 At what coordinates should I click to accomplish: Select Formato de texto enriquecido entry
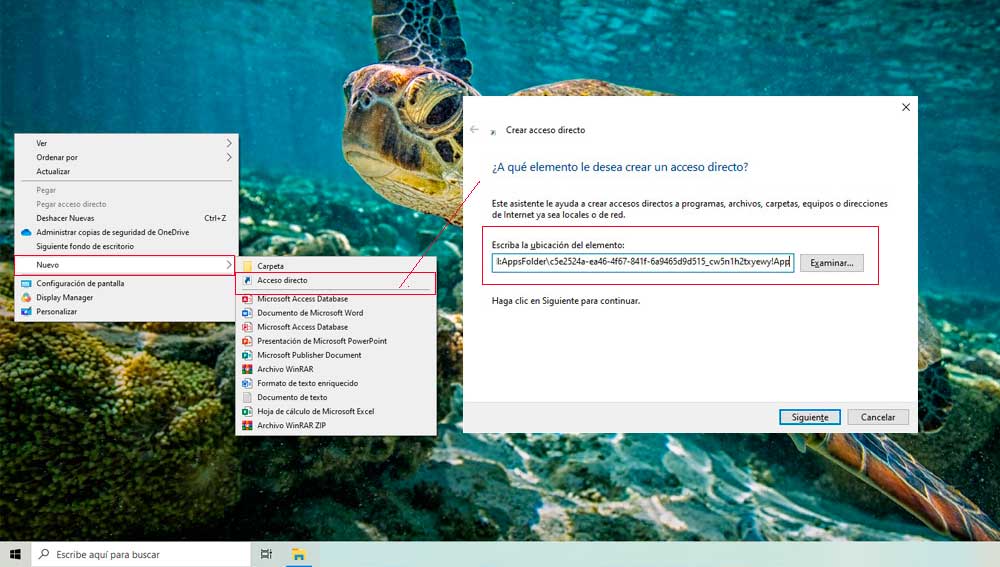pos(307,383)
